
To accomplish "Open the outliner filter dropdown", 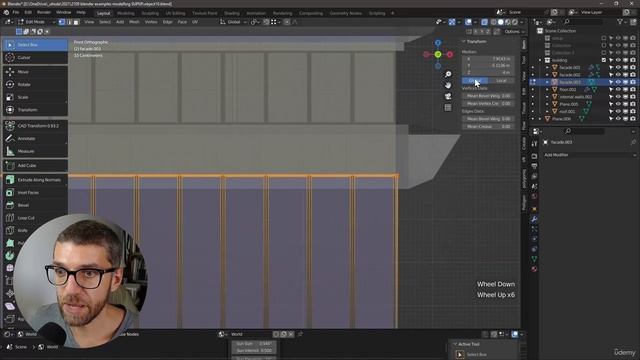I will pyautogui.click(x=622, y=22).
